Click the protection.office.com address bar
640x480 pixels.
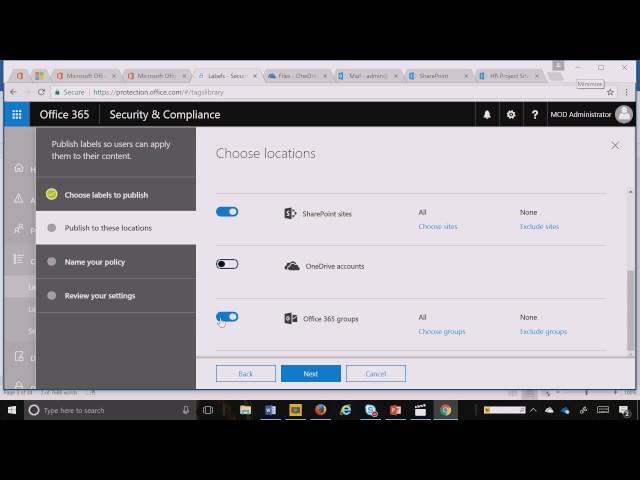point(327,92)
